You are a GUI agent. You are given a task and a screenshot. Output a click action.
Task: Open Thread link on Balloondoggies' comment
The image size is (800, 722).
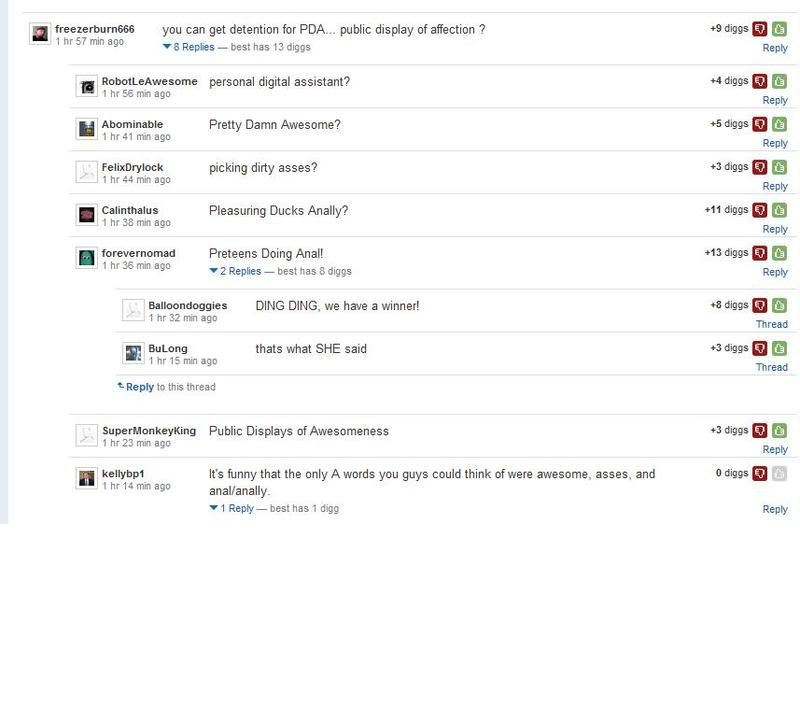[771, 324]
